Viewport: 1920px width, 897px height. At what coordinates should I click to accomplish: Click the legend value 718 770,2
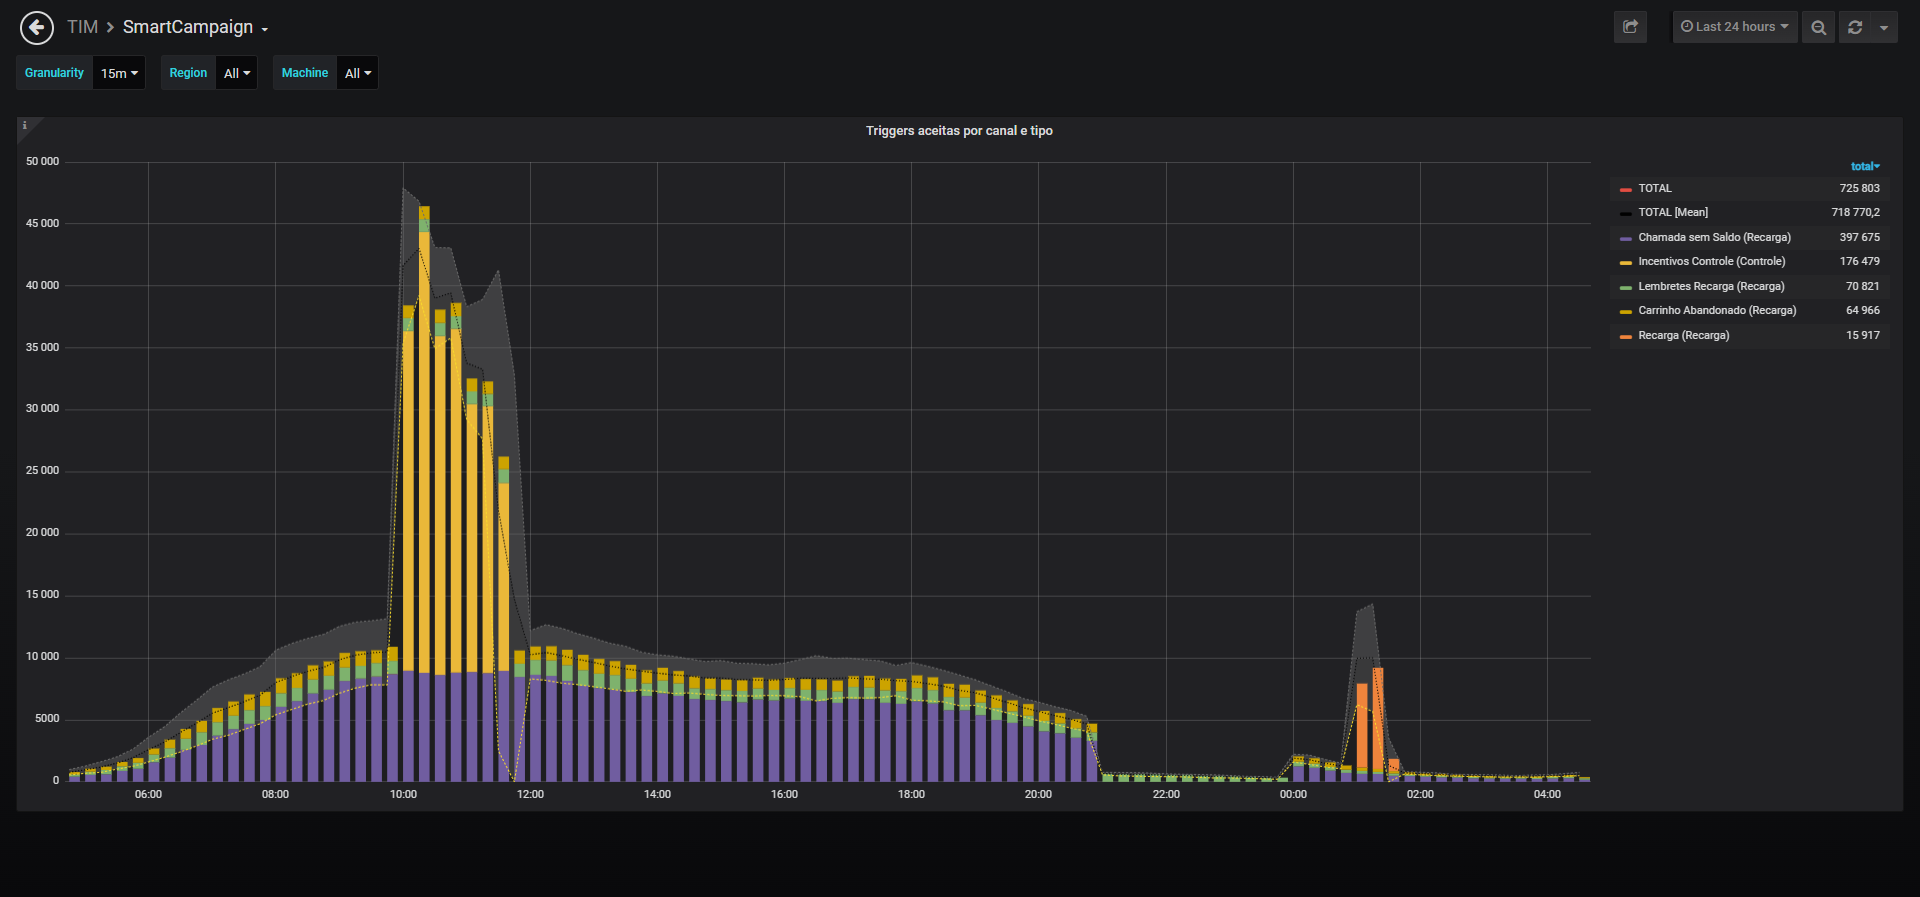click(x=1855, y=212)
